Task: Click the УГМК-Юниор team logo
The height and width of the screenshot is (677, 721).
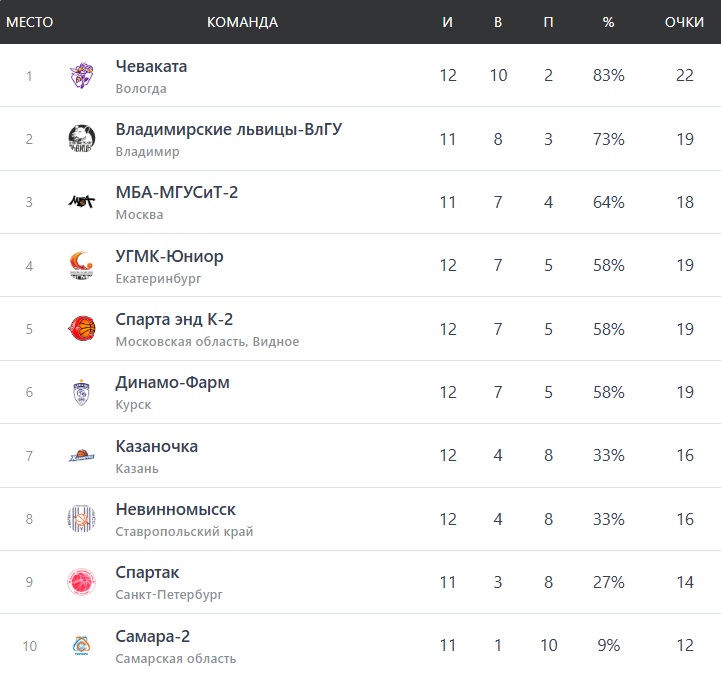Action: pos(82,265)
